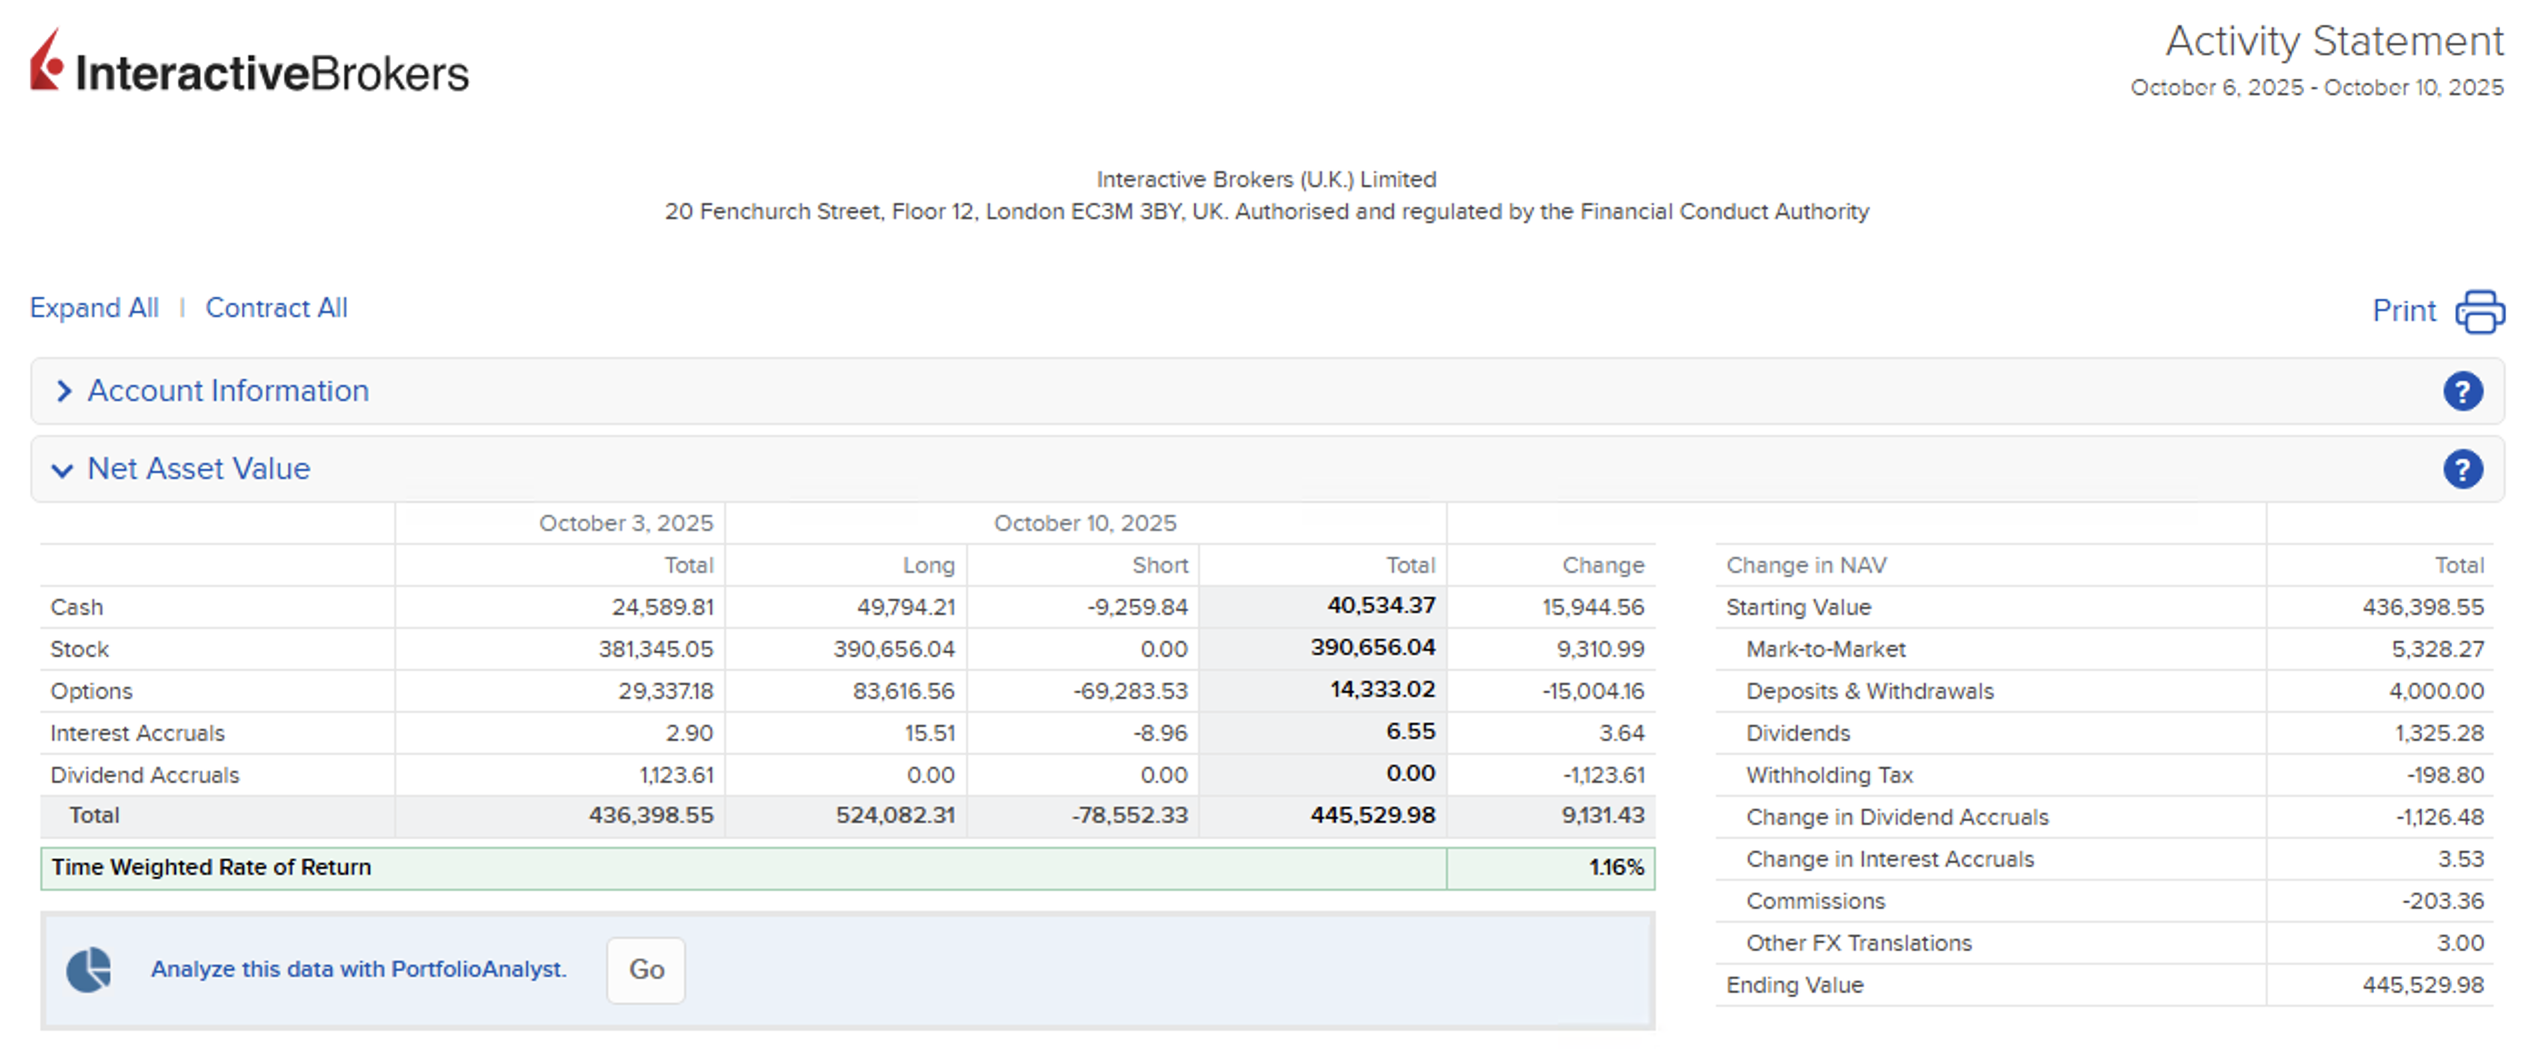The height and width of the screenshot is (1050, 2528).
Task: Open the Analyze this data with PortfolioAnalyst link
Action: coord(358,969)
